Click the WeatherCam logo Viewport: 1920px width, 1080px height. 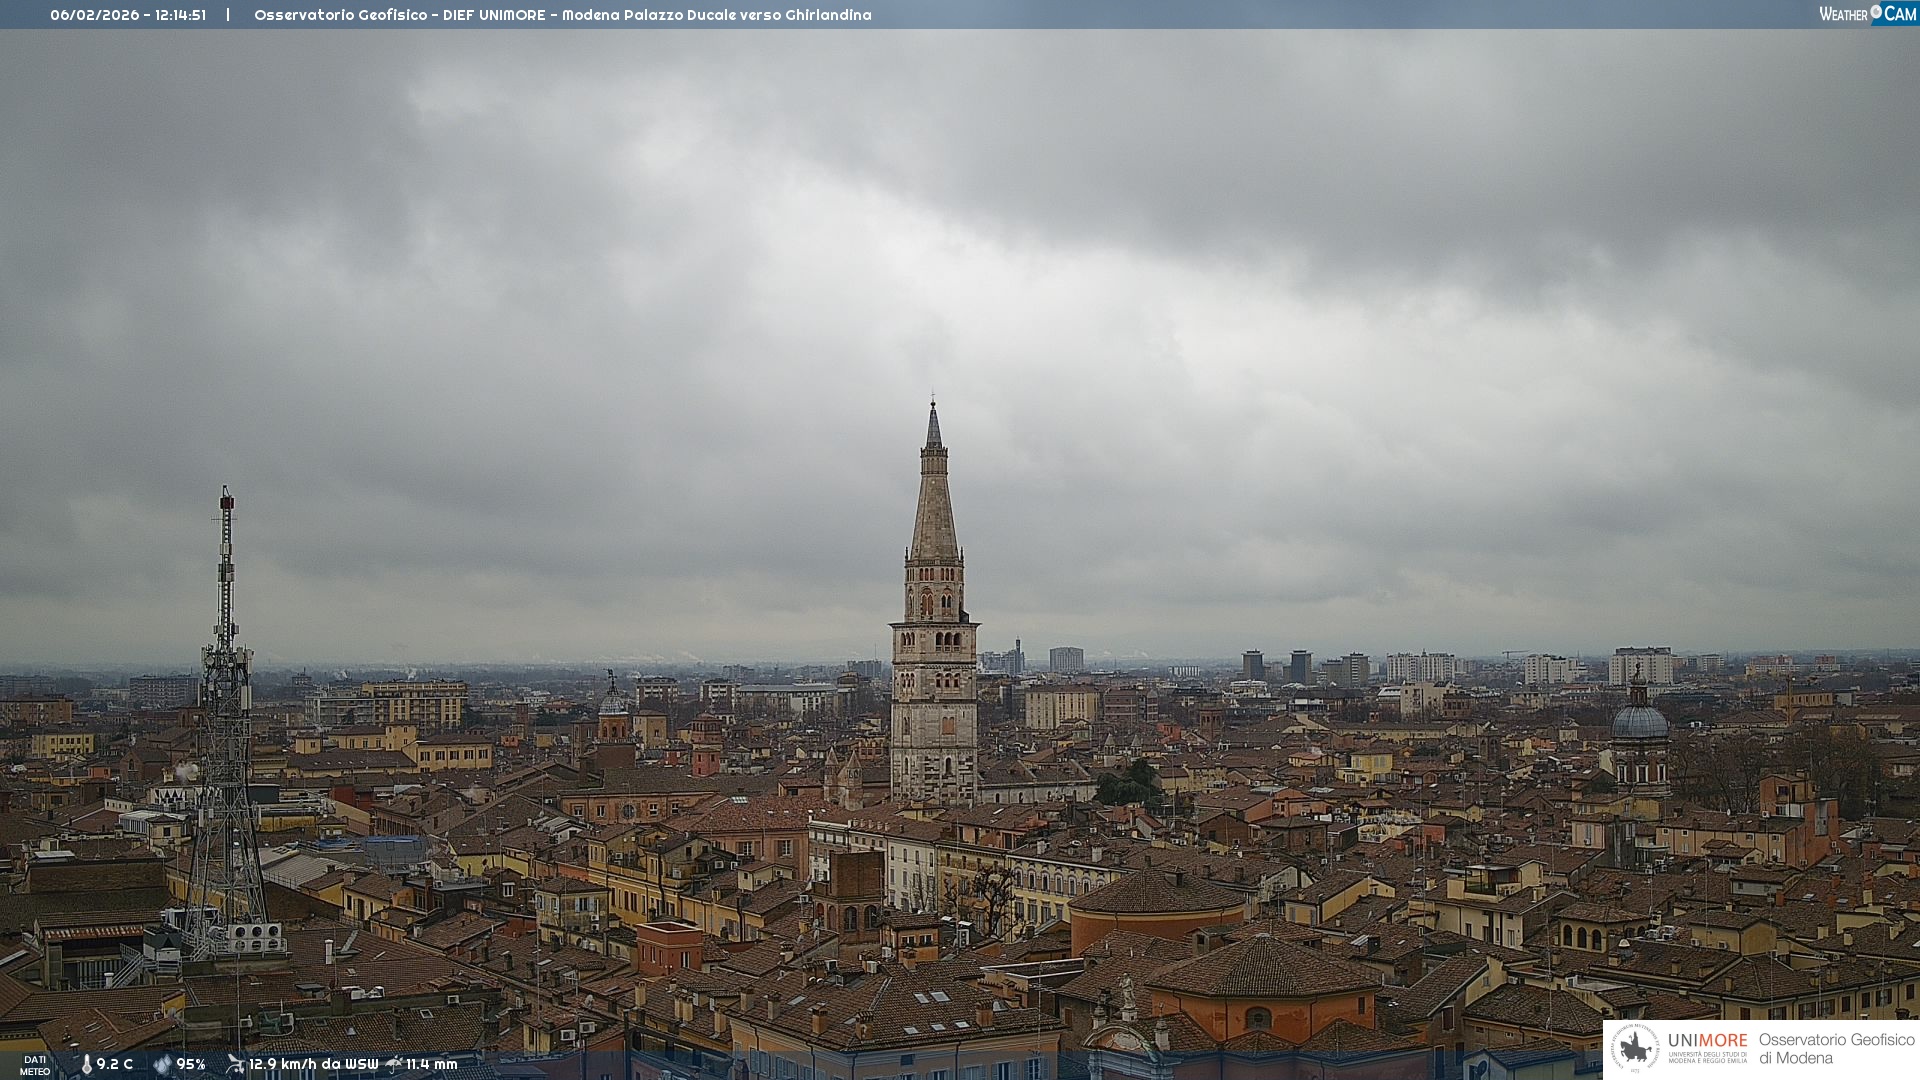coord(1867,14)
